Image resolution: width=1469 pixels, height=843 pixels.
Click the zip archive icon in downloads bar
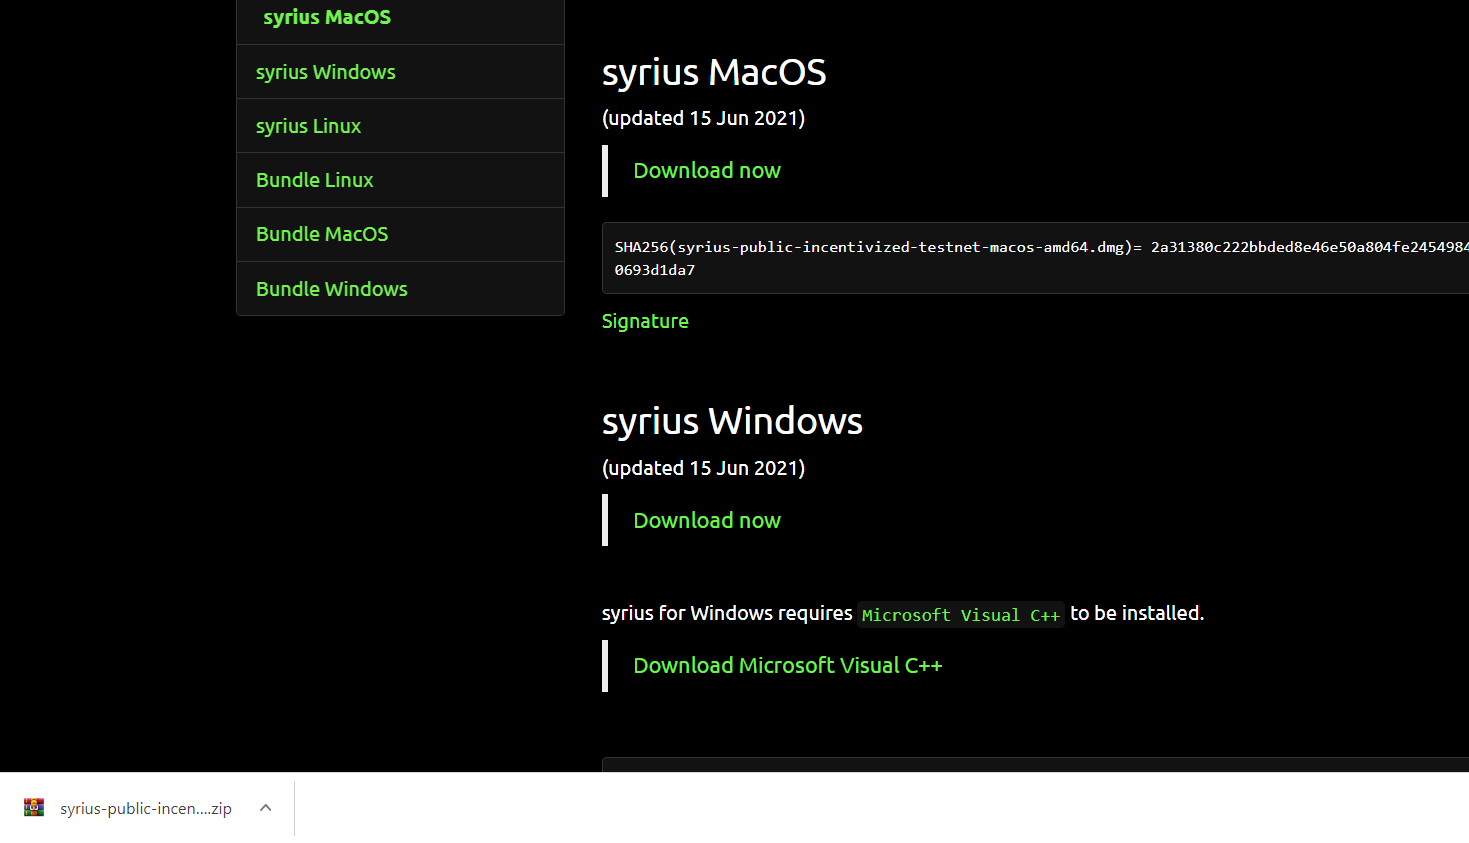34,808
